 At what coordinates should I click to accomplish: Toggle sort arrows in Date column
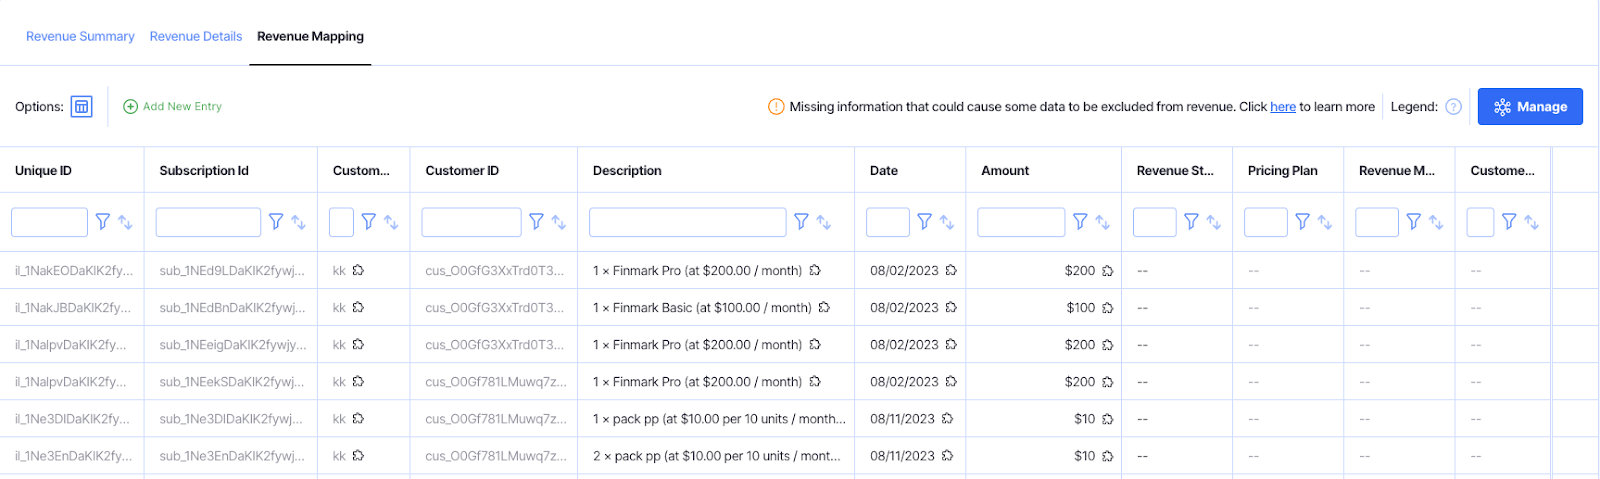pyautogui.click(x=947, y=222)
